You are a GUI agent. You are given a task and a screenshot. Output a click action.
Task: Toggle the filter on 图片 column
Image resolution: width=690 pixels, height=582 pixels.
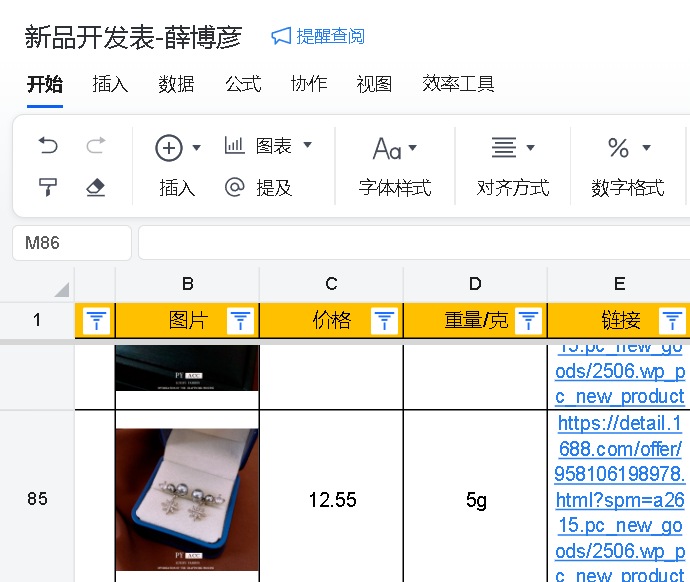[x=240, y=321]
